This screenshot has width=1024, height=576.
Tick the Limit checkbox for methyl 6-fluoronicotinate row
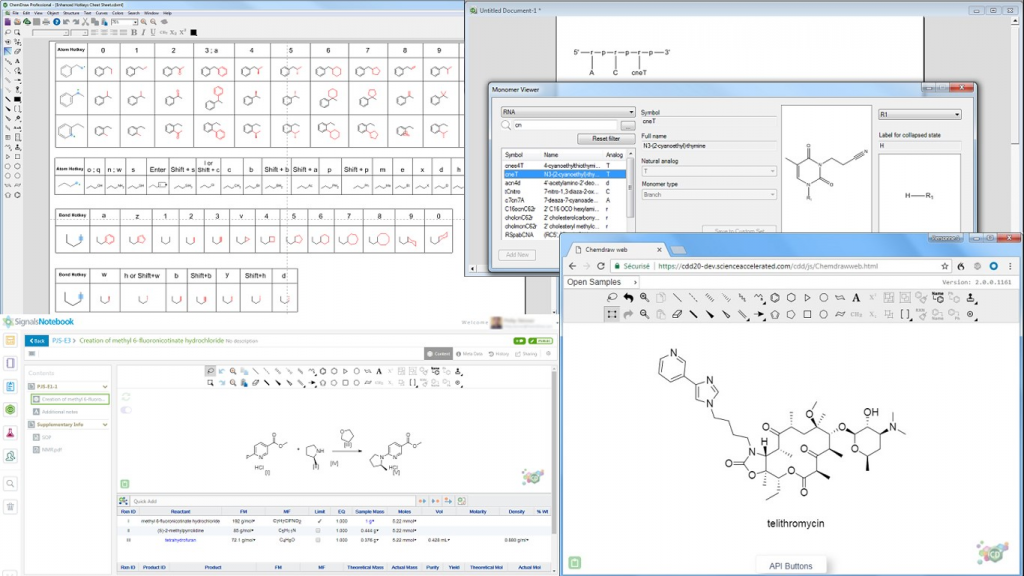point(319,521)
